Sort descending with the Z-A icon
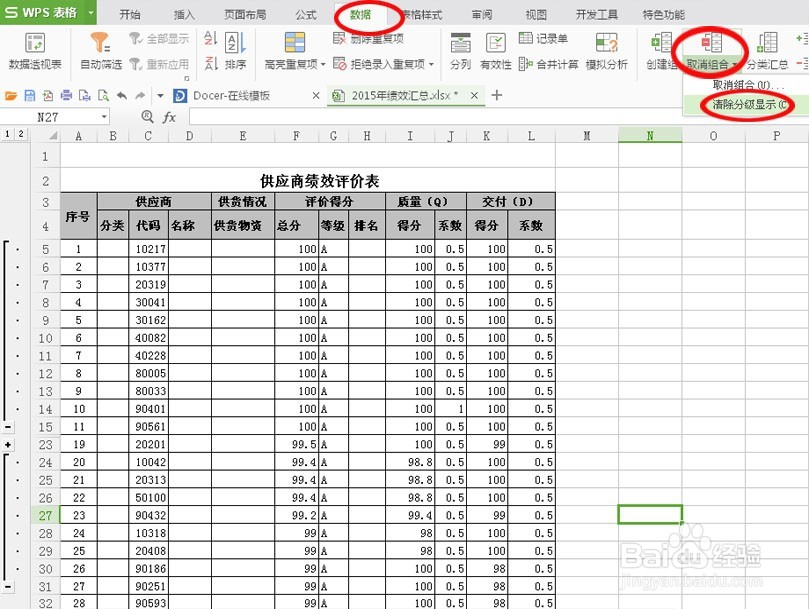The height and width of the screenshot is (609, 809). coord(210,63)
